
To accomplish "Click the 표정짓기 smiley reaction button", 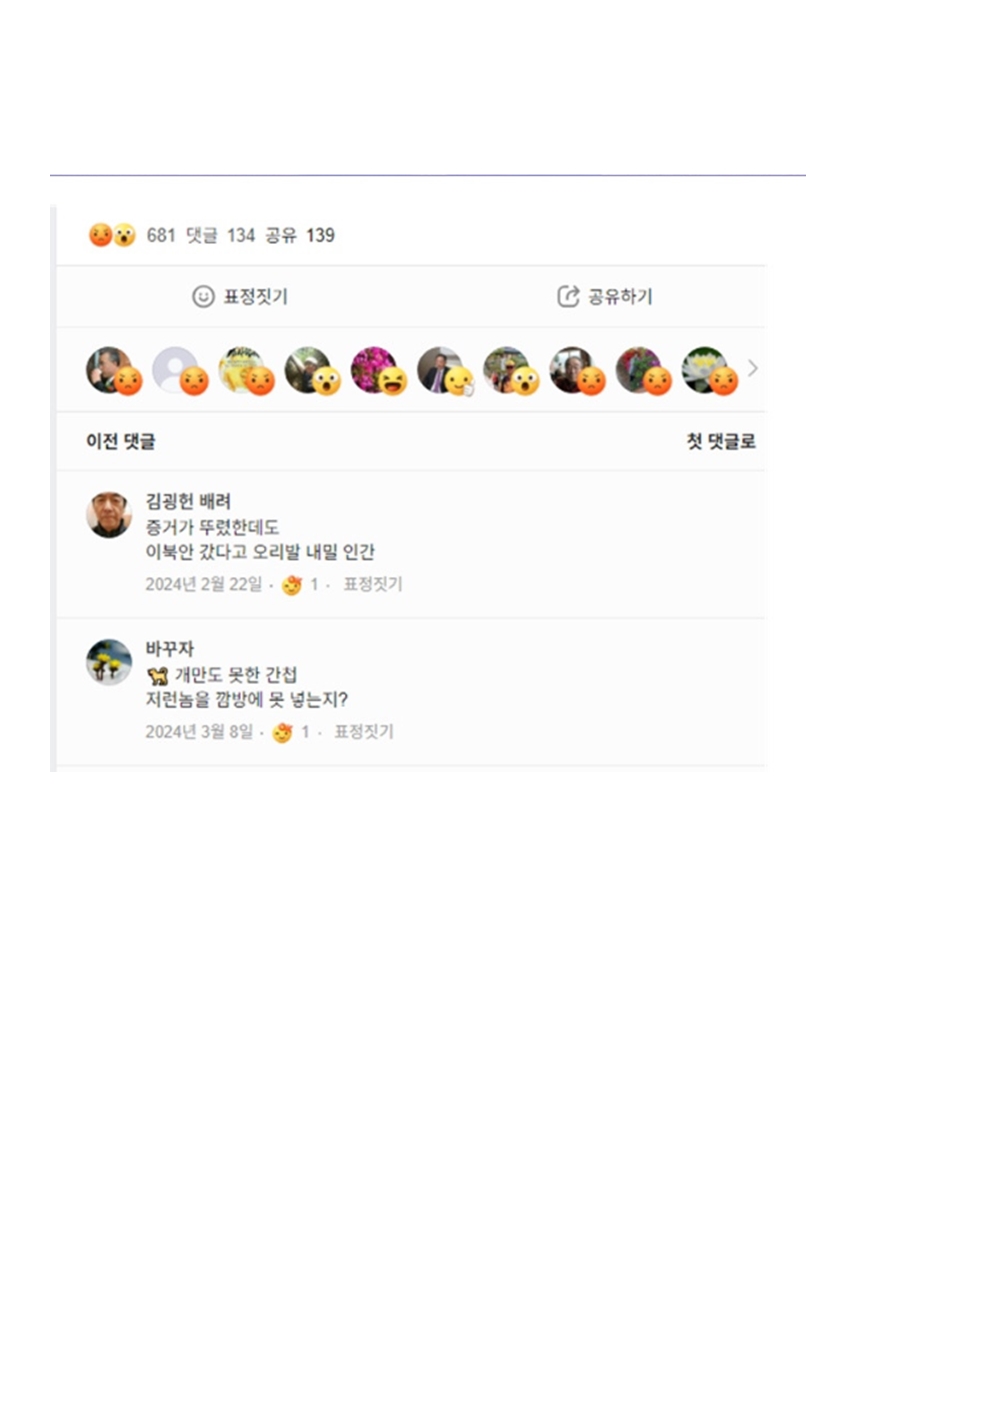I will tap(240, 297).
